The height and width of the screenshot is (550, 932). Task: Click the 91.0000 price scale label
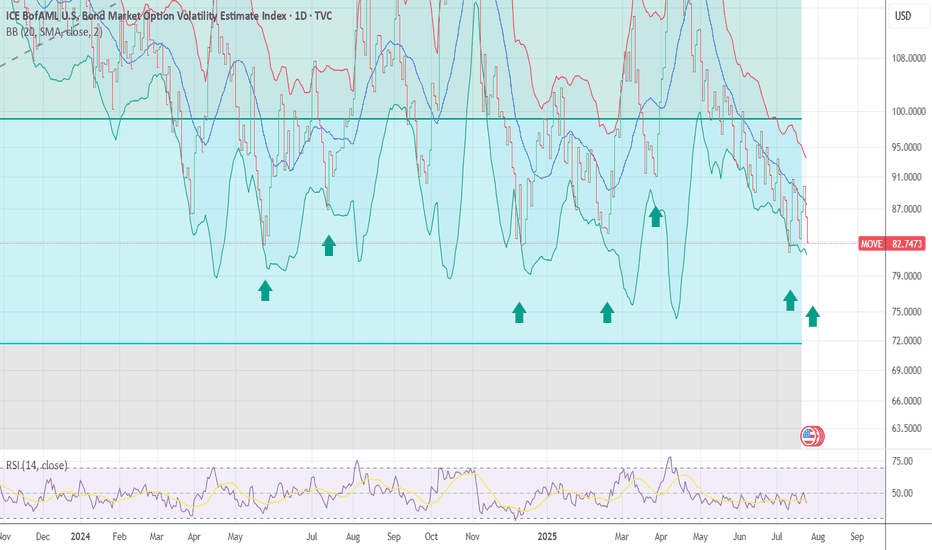tap(908, 177)
